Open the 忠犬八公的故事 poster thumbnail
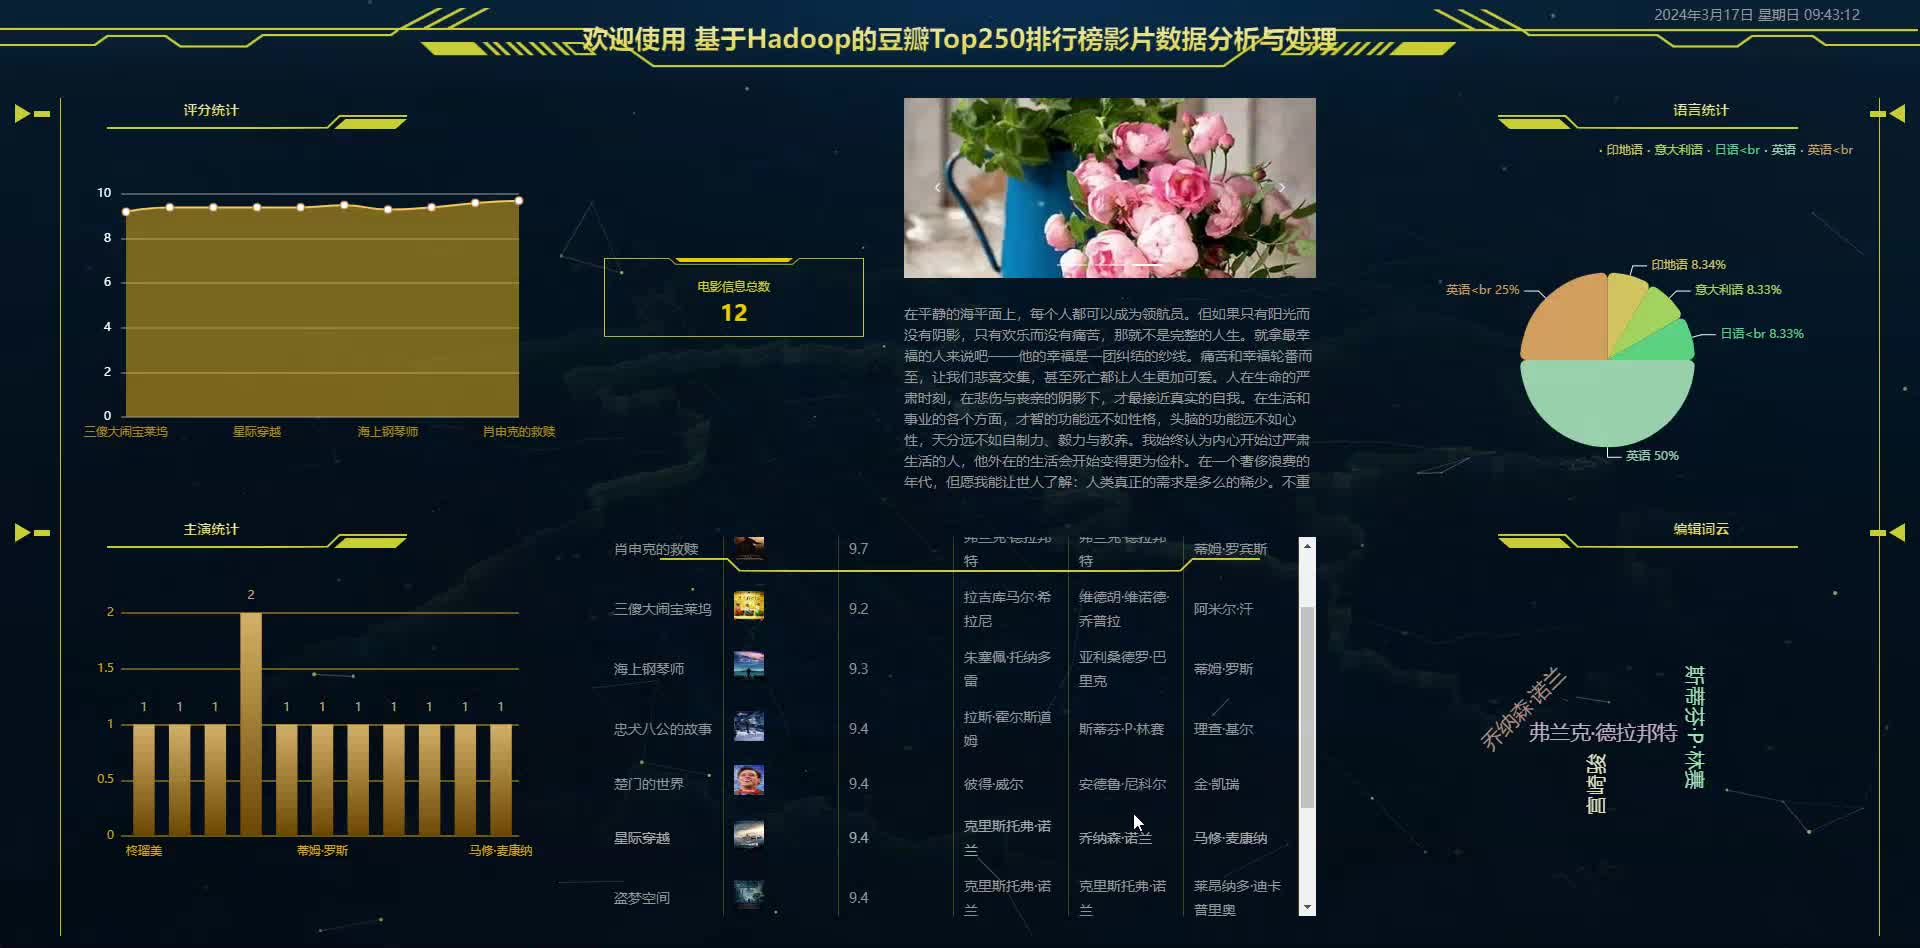Screen dimensions: 1920x948 point(749,727)
